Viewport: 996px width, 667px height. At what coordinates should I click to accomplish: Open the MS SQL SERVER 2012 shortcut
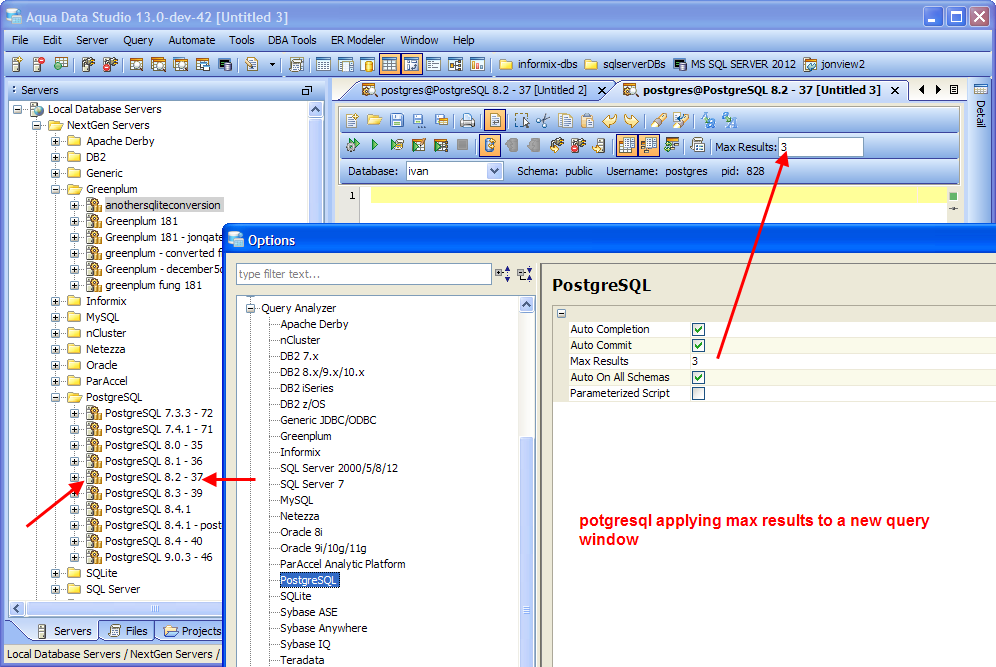click(x=735, y=64)
